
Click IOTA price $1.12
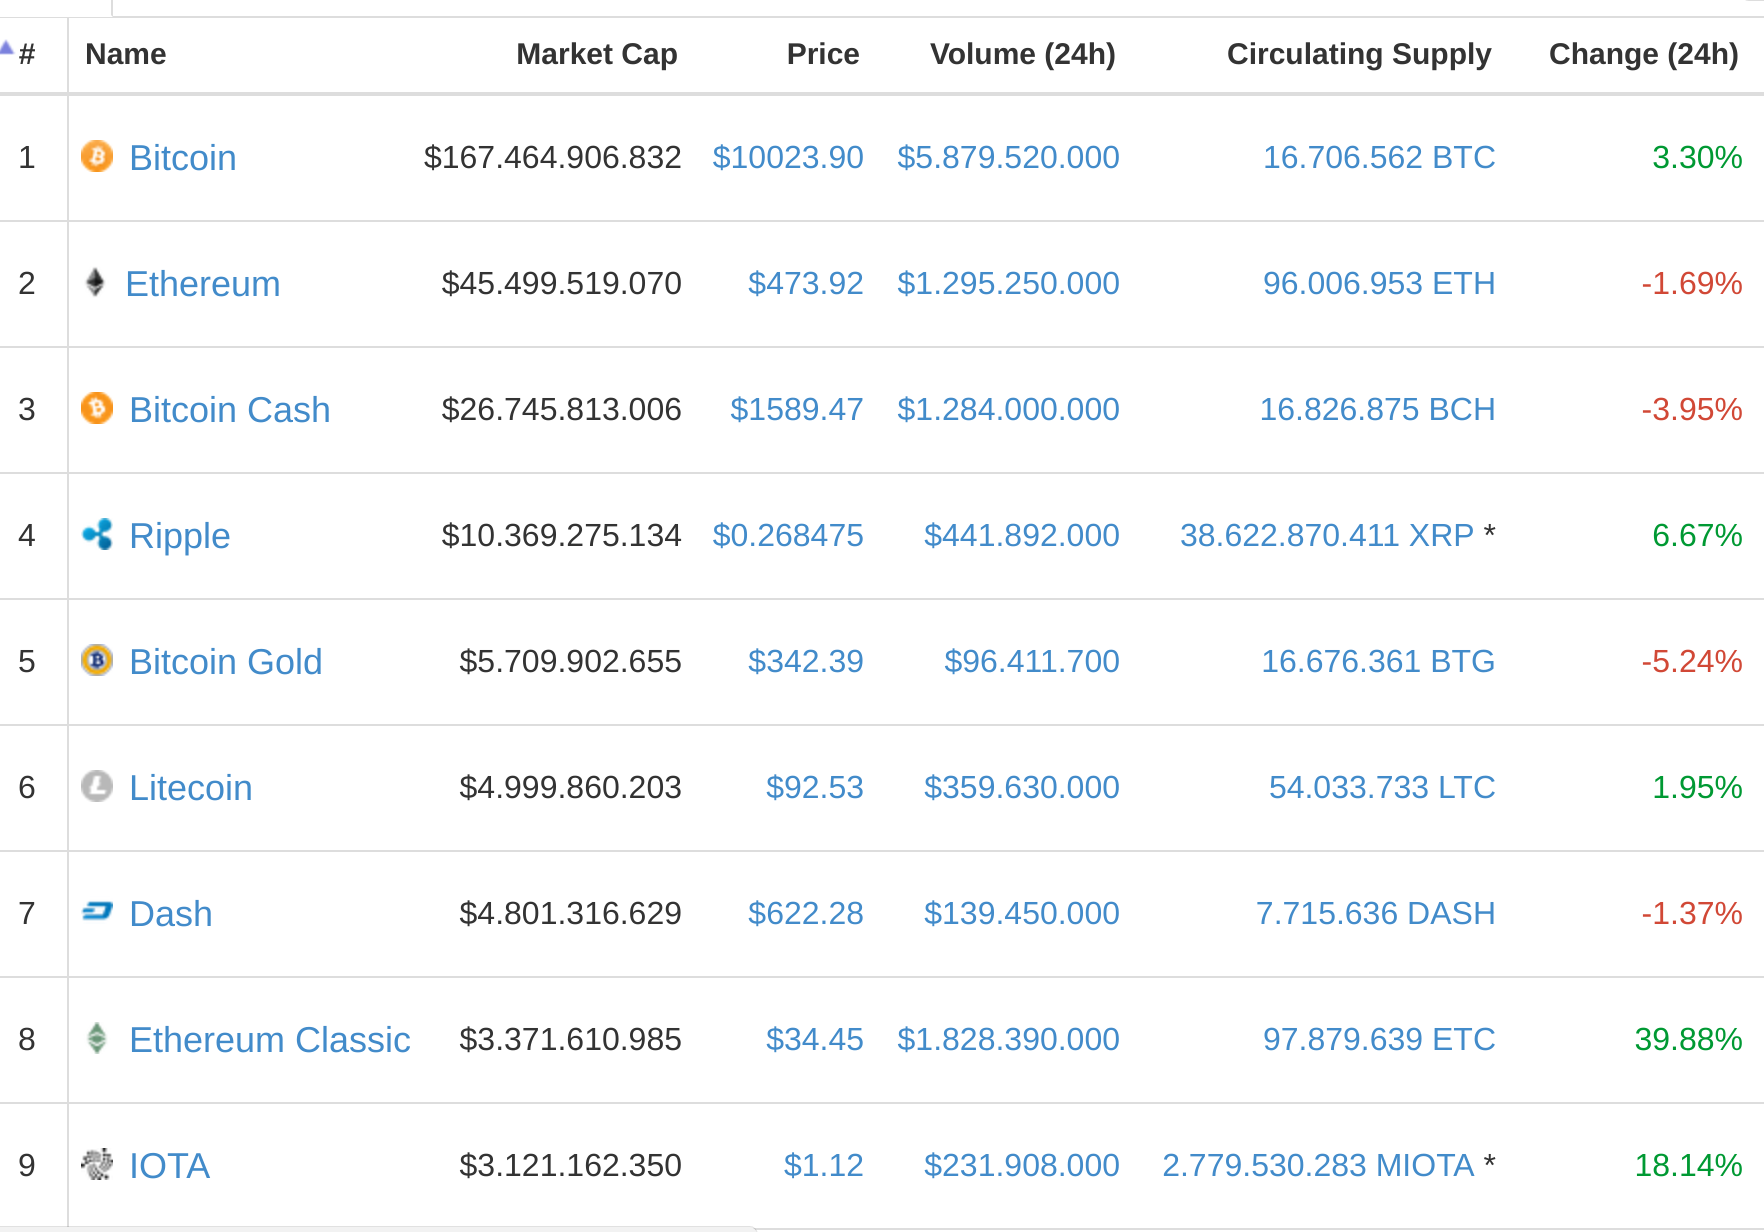tap(824, 1165)
